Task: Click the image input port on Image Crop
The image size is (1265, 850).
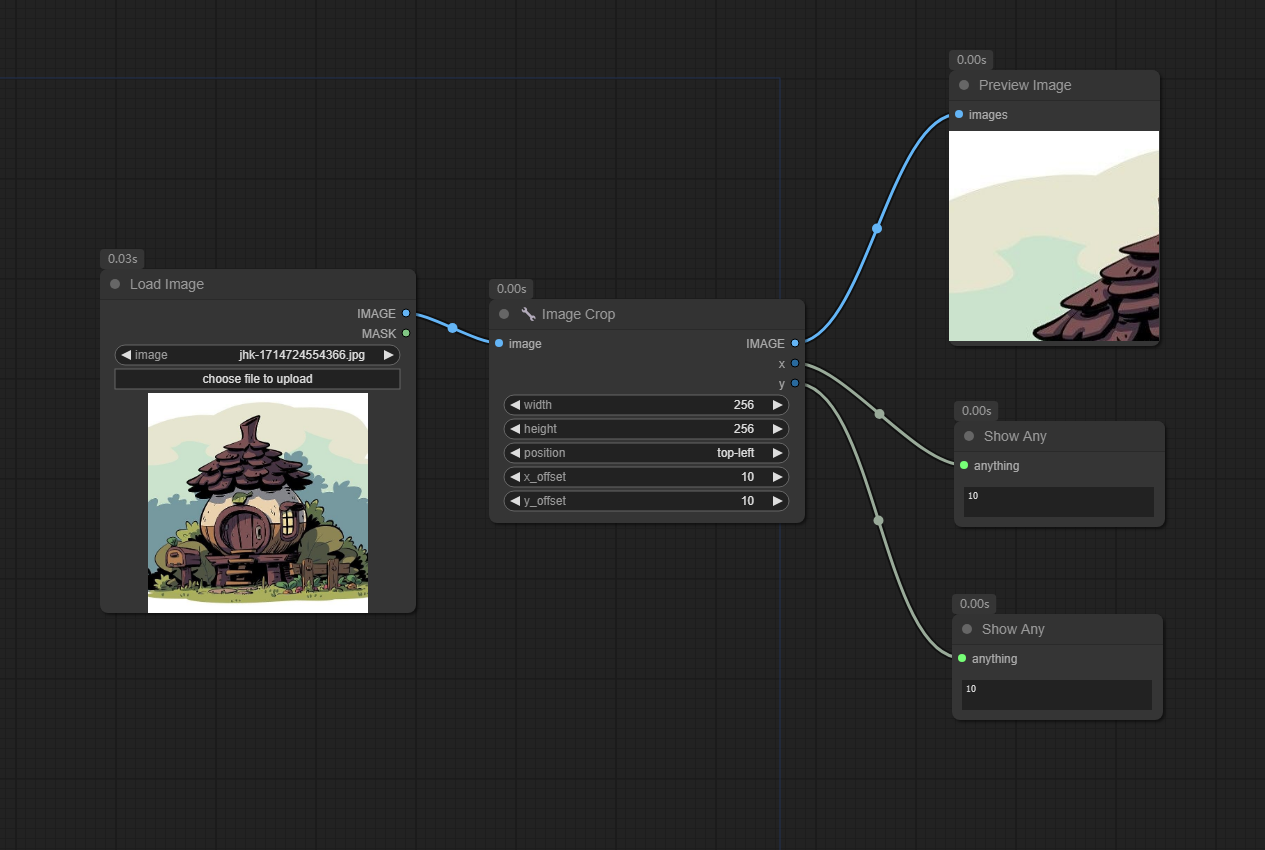Action: tap(499, 344)
